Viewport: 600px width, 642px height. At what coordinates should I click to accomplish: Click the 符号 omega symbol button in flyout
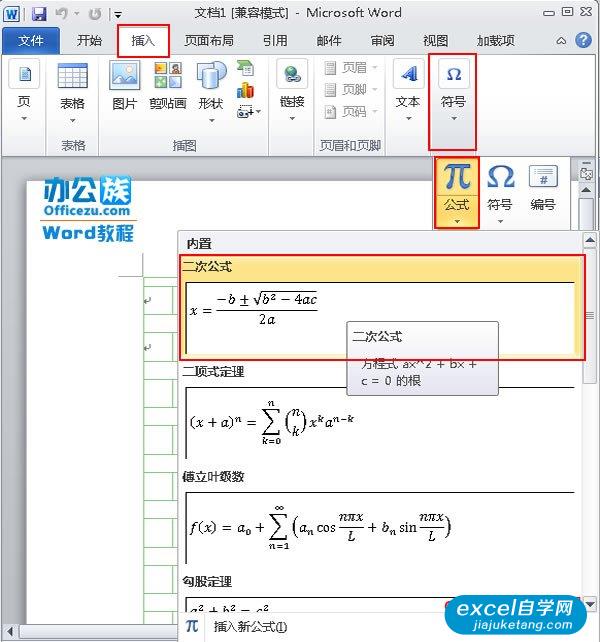click(500, 192)
